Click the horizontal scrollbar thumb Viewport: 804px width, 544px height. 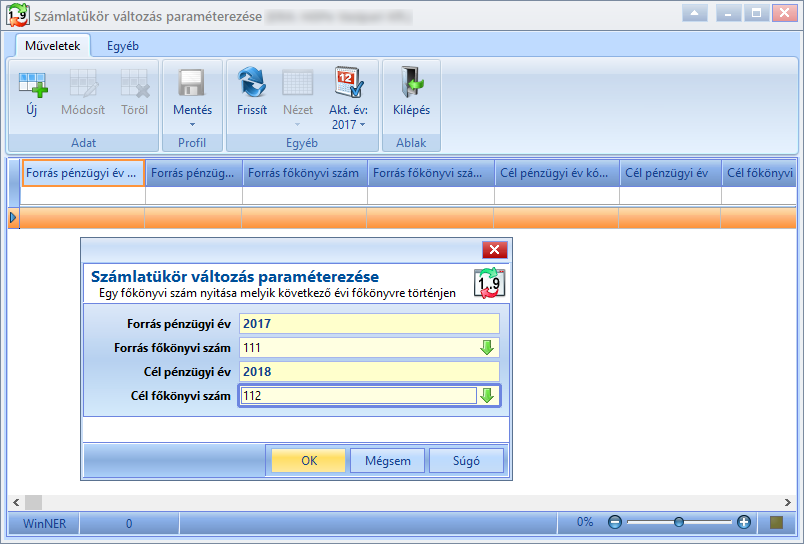[x=34, y=502]
